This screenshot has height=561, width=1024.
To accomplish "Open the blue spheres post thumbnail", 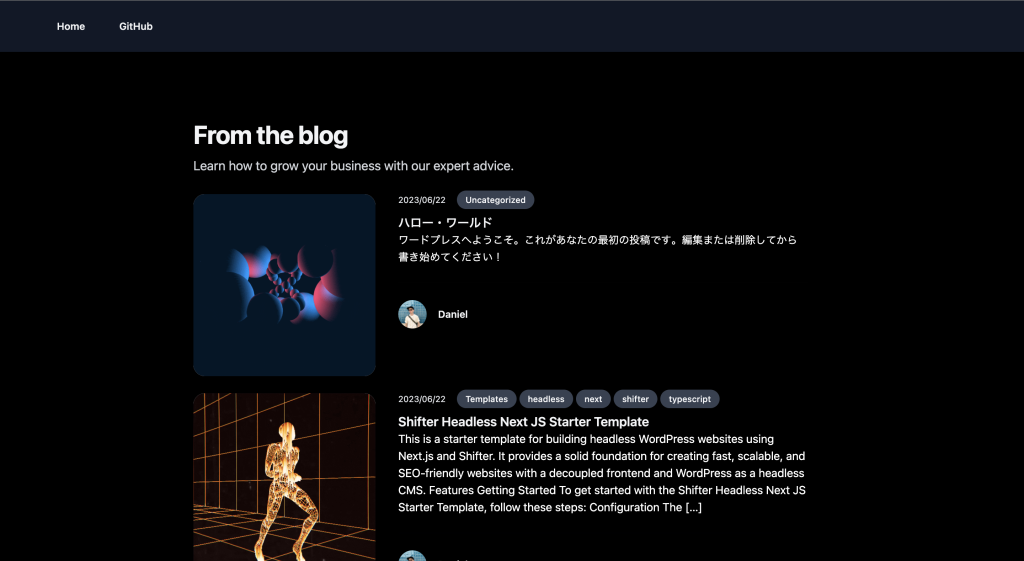I will tap(284, 285).
